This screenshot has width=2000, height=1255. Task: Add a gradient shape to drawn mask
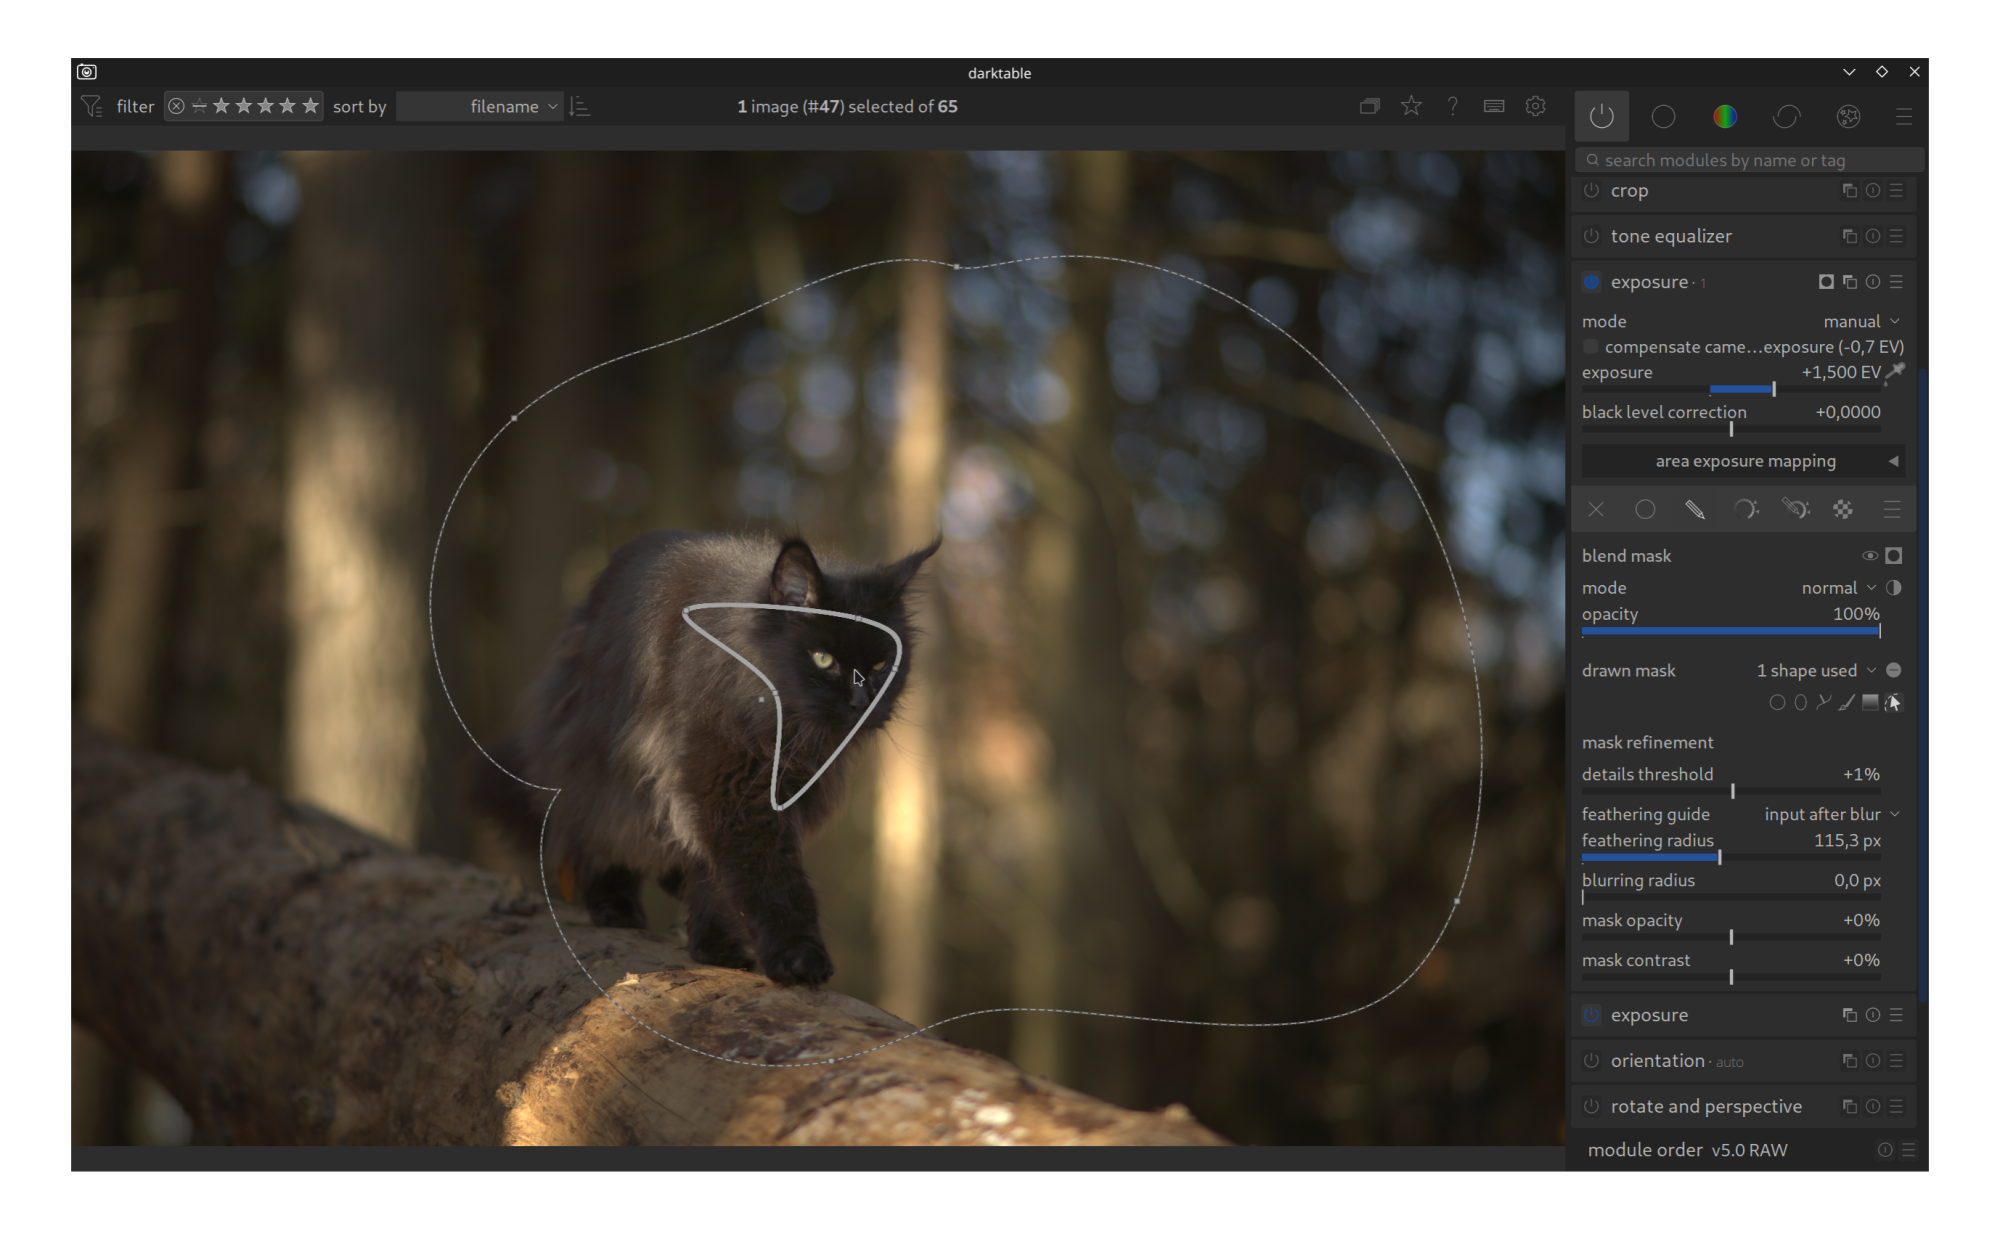pyautogui.click(x=1870, y=702)
